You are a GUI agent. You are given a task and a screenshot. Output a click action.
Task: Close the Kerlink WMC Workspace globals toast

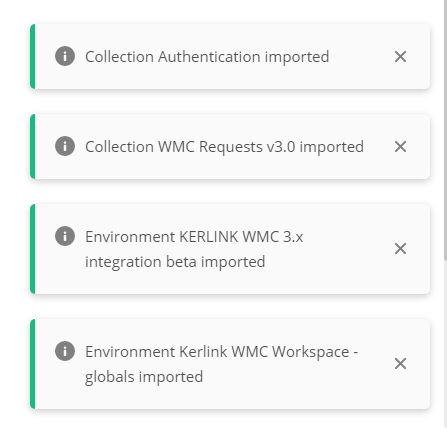tap(400, 364)
